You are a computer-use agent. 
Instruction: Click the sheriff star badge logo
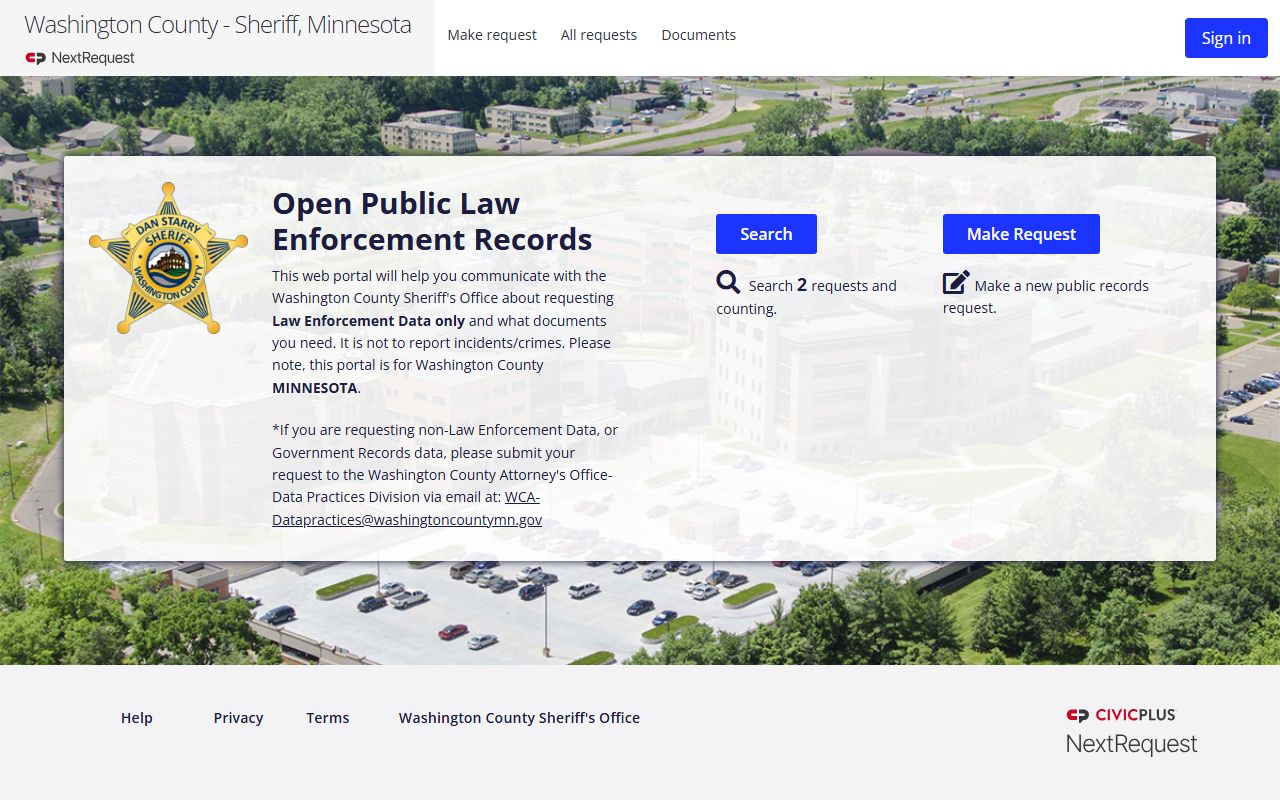click(x=168, y=258)
